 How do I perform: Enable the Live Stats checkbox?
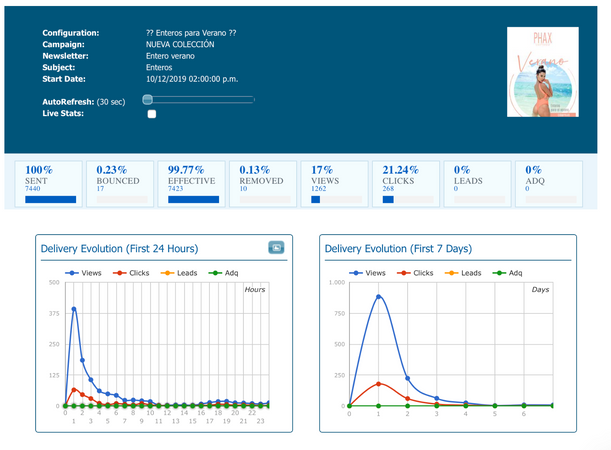coord(152,115)
